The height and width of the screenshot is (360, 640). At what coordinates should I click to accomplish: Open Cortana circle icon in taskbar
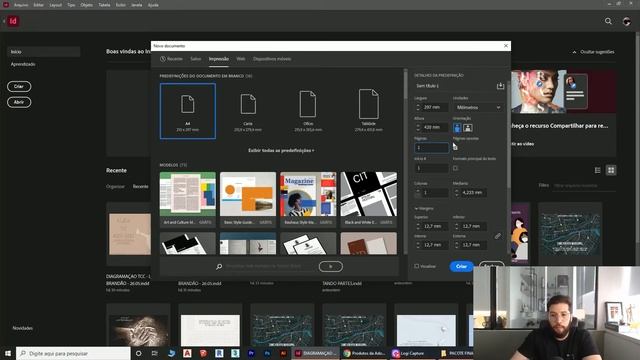(138, 353)
